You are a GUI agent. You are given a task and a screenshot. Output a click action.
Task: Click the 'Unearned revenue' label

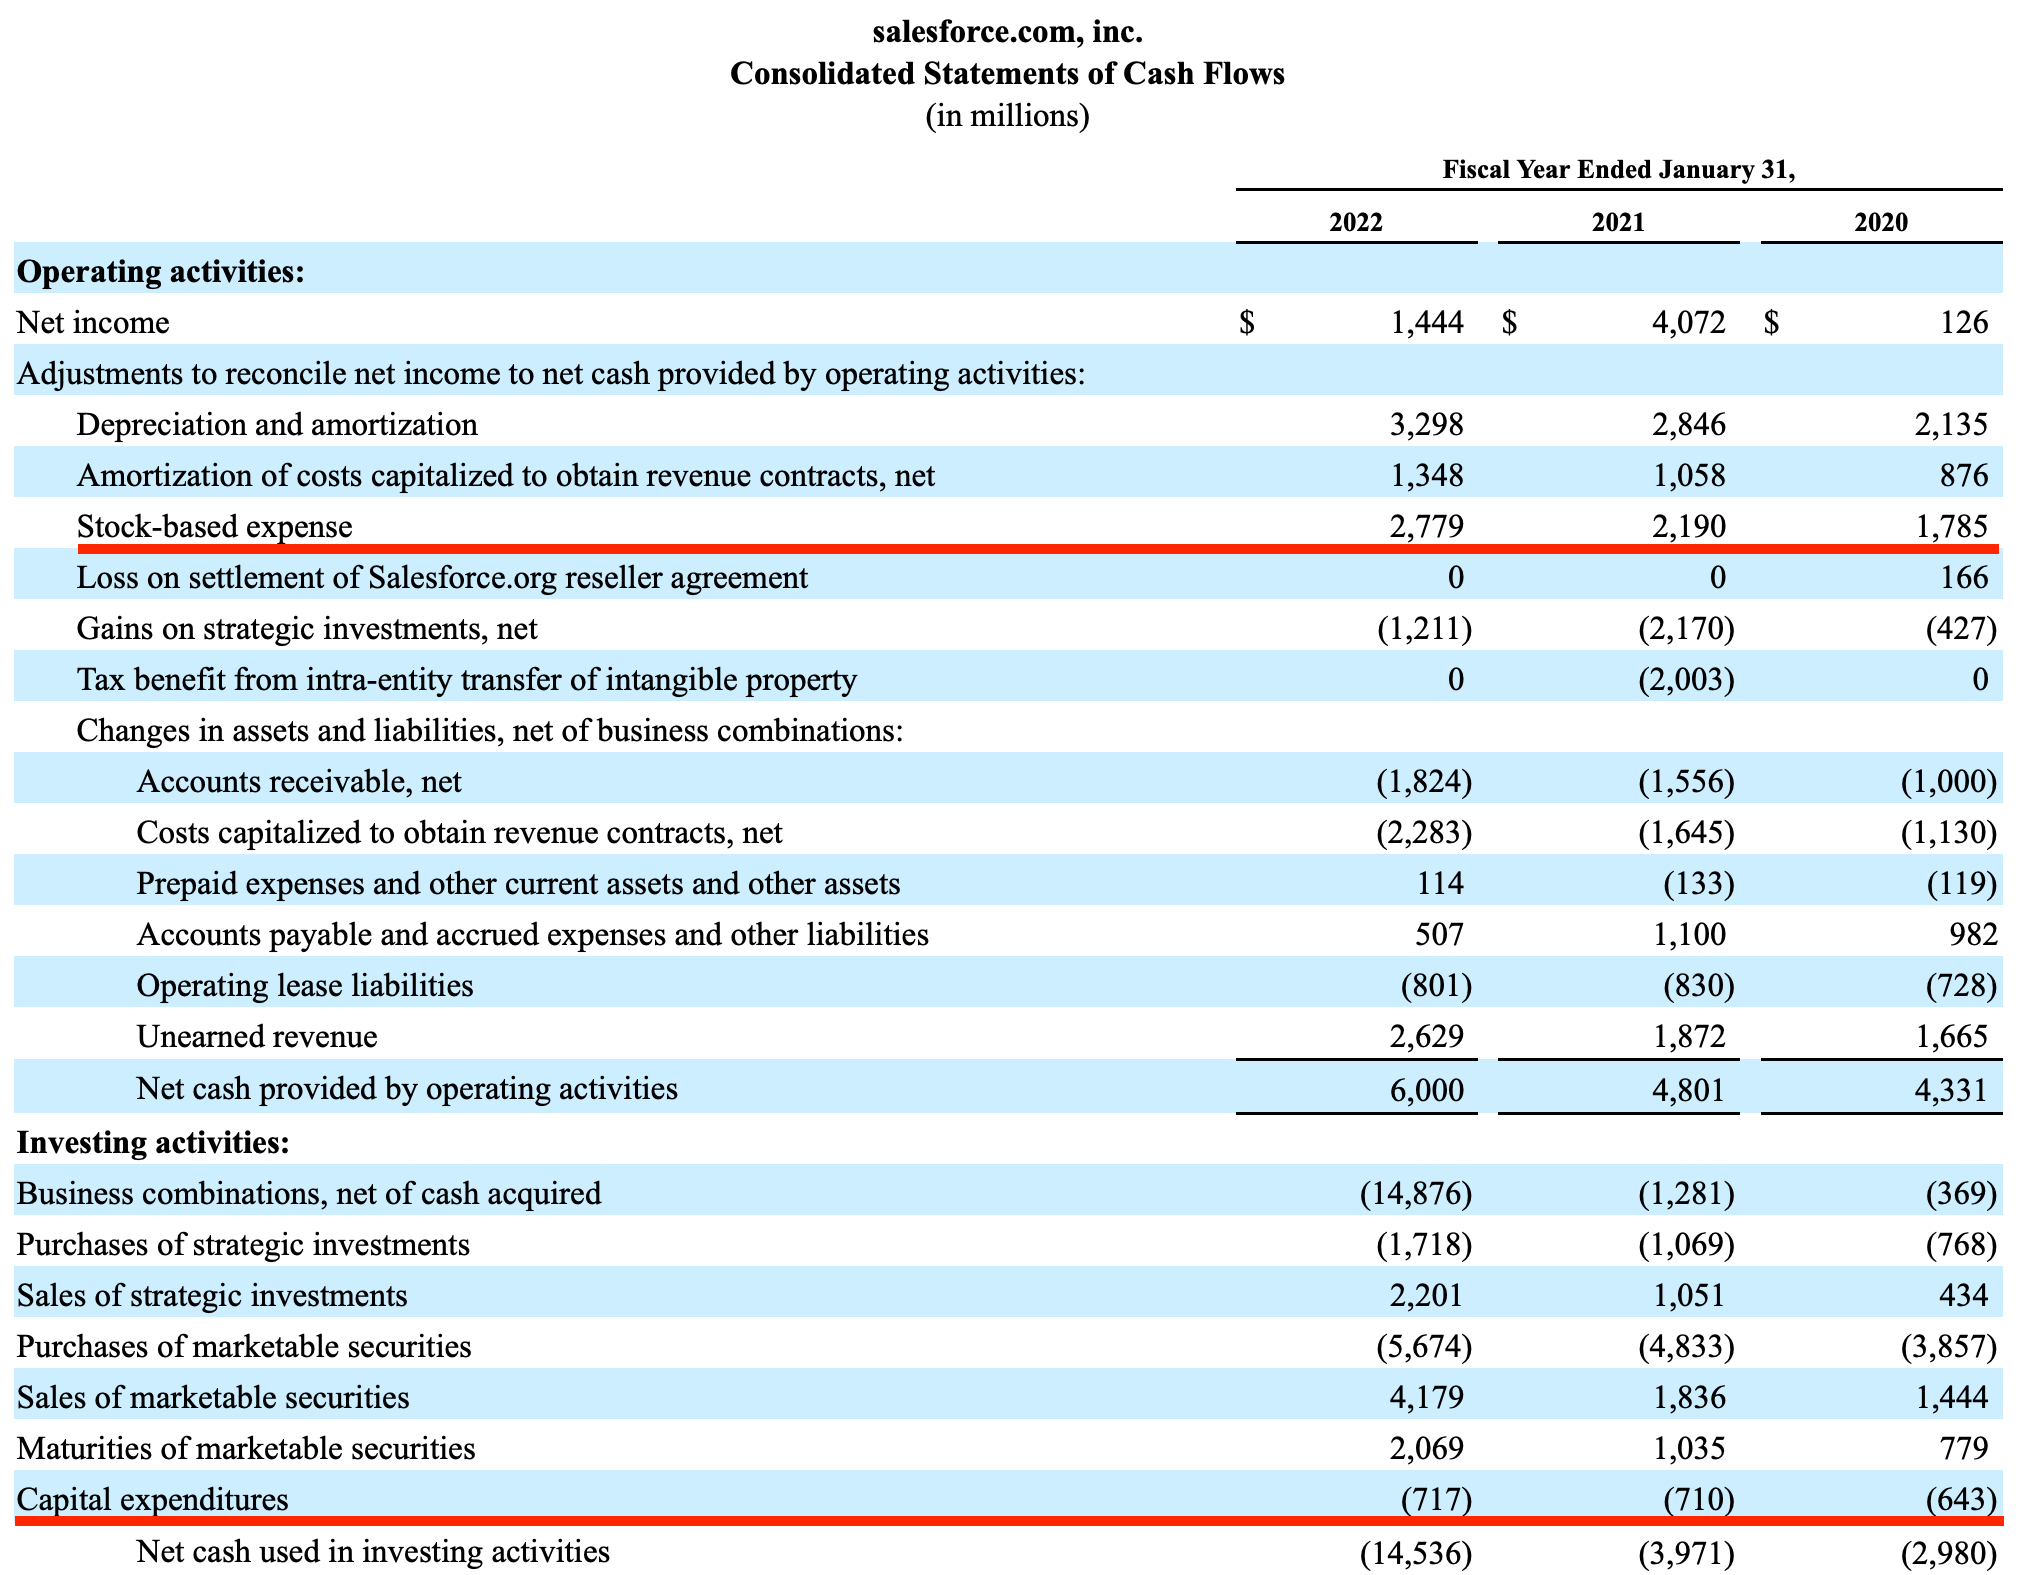[x=257, y=1036]
